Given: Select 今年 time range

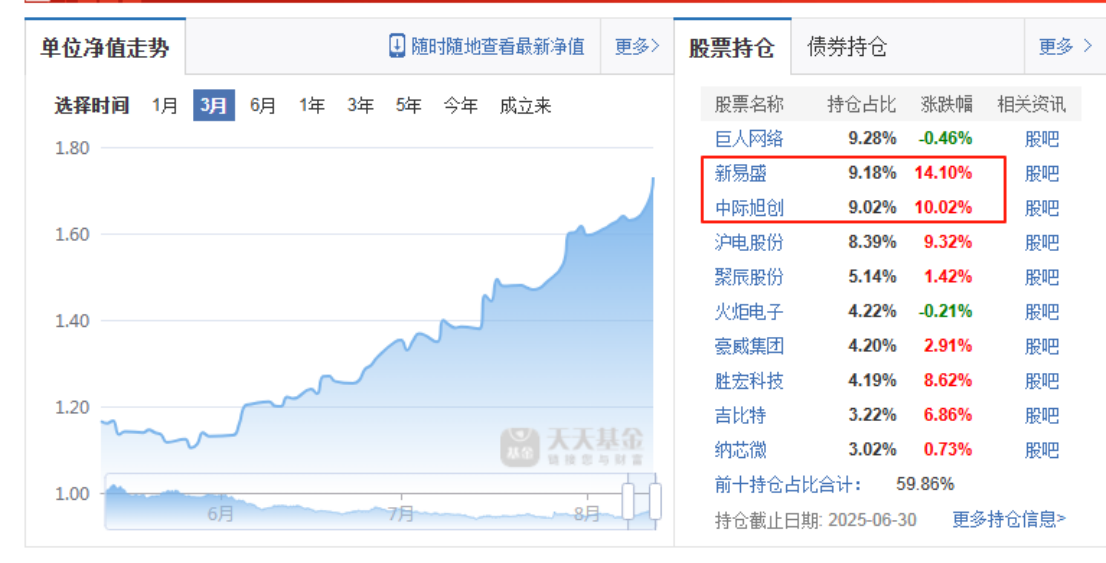Looking at the screenshot, I should 461,106.
